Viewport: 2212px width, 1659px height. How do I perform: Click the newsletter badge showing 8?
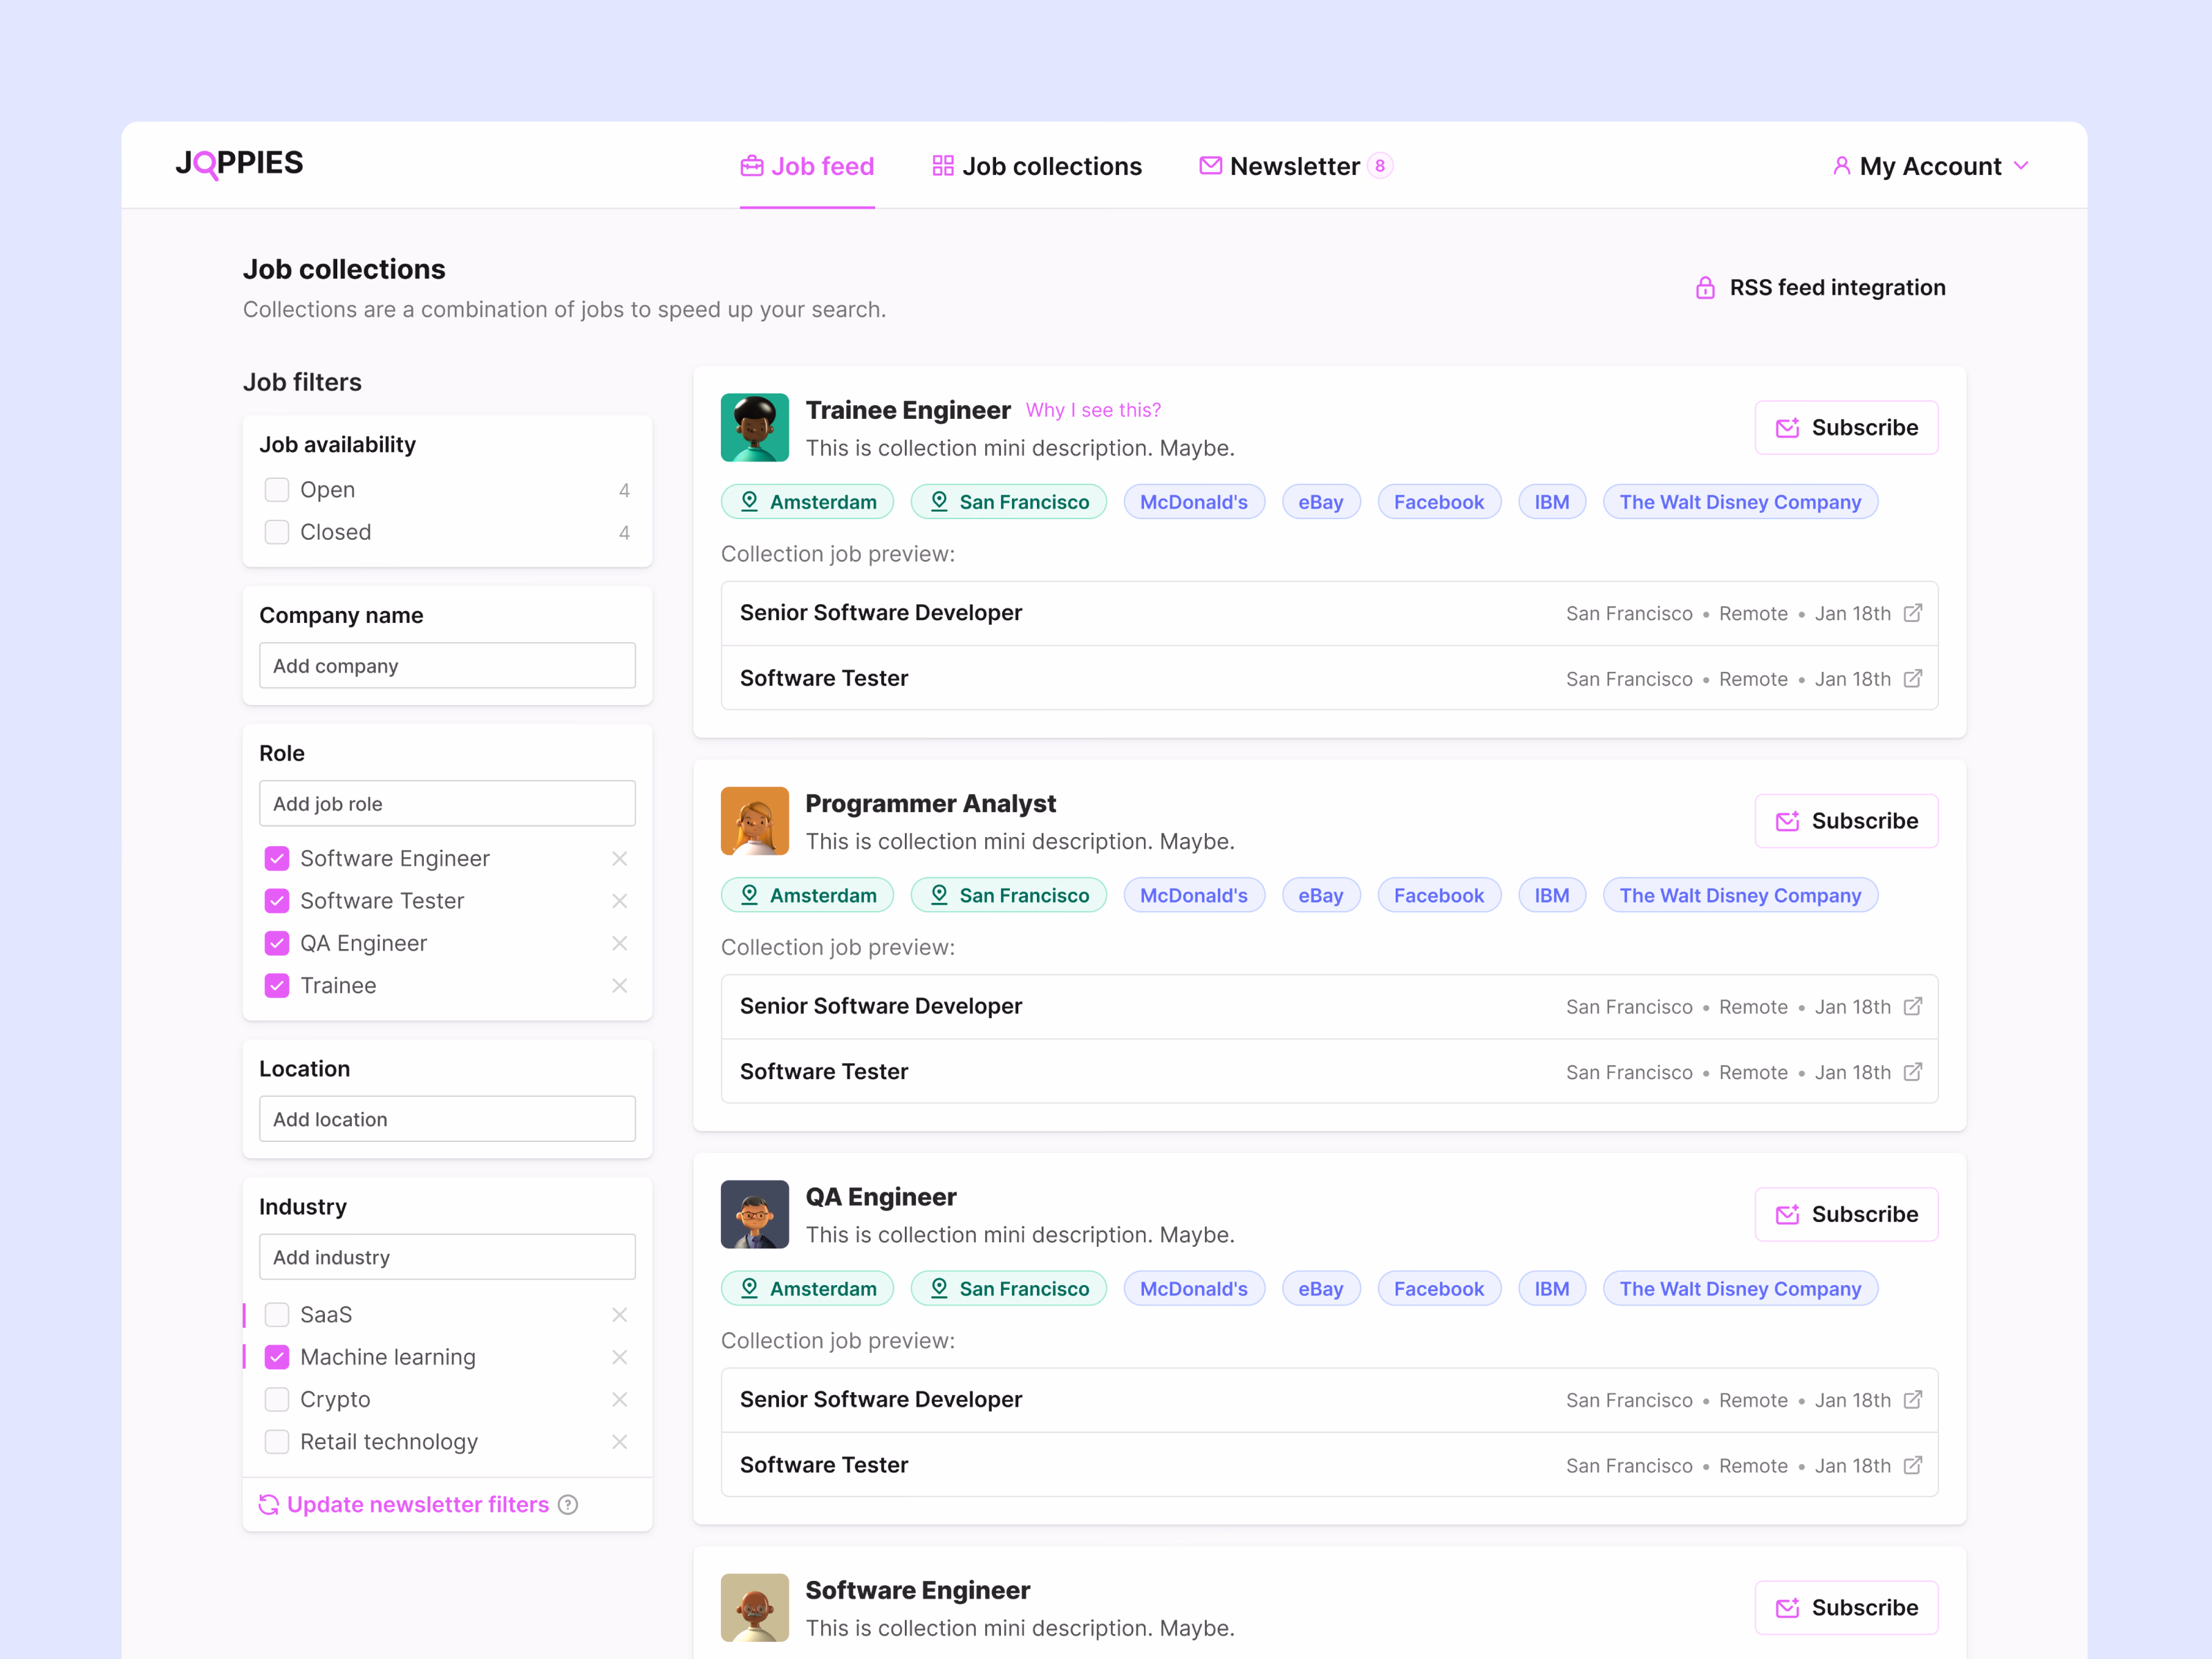[1380, 166]
